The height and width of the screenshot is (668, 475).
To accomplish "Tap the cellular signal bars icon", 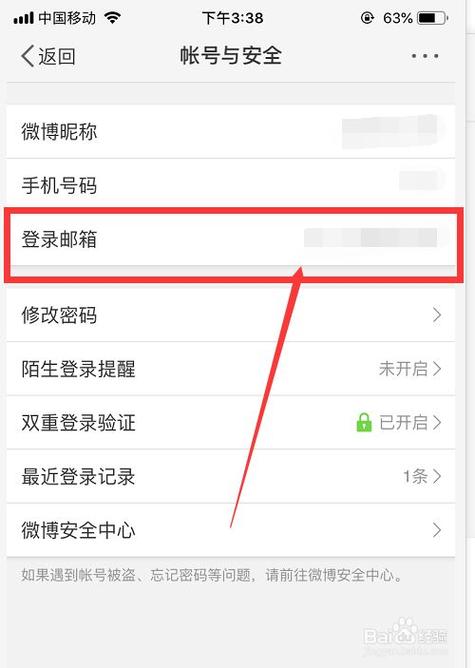I will click(x=23, y=18).
